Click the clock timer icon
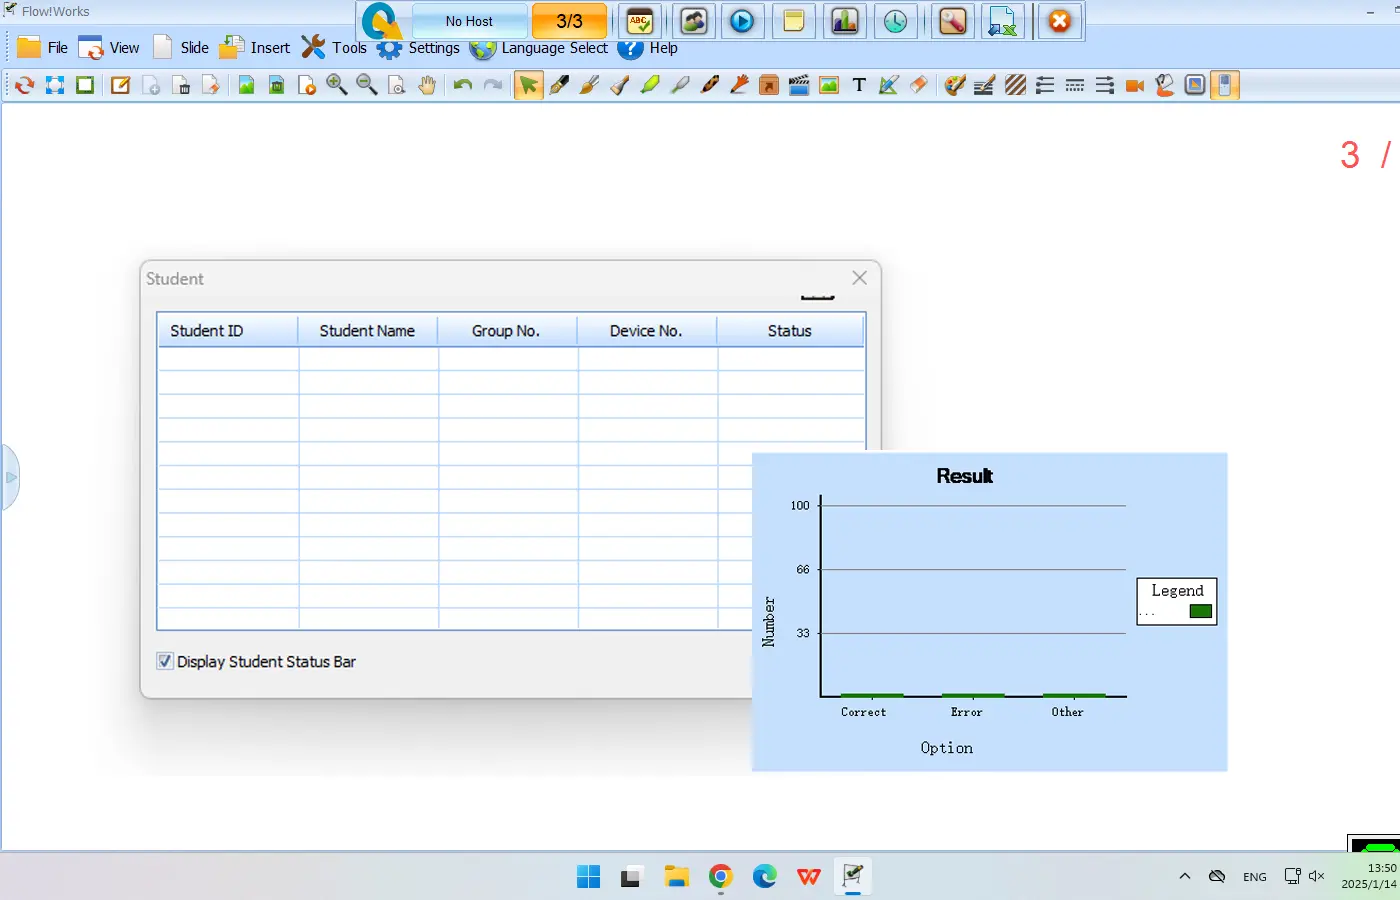This screenshot has width=1400, height=900. click(x=895, y=21)
